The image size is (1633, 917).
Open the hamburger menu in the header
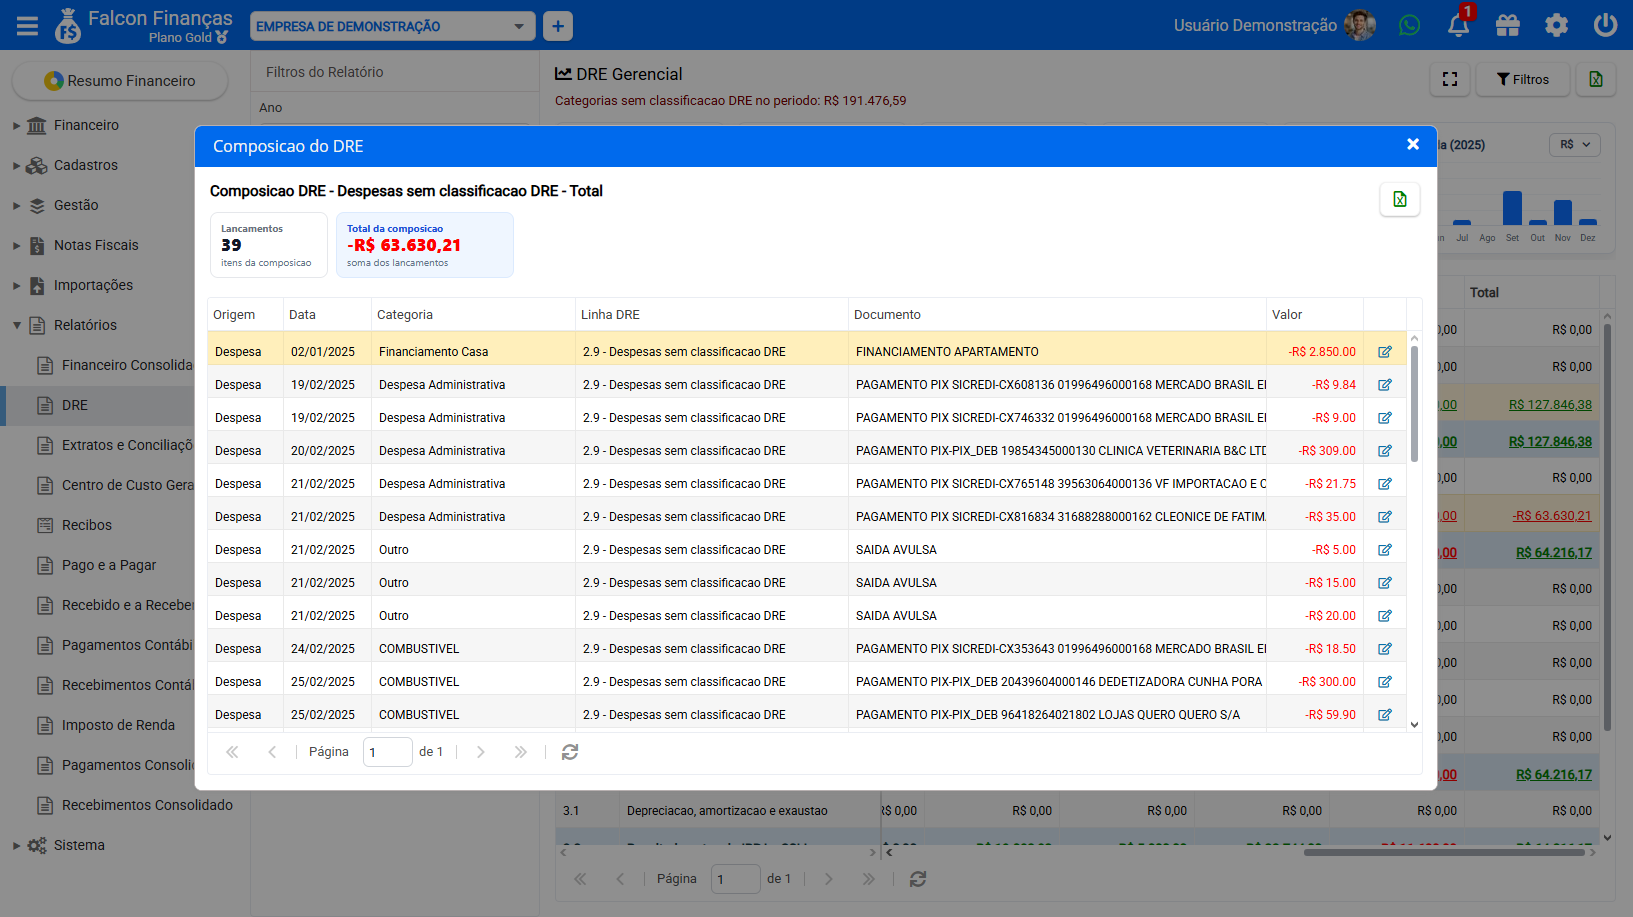pos(27,25)
